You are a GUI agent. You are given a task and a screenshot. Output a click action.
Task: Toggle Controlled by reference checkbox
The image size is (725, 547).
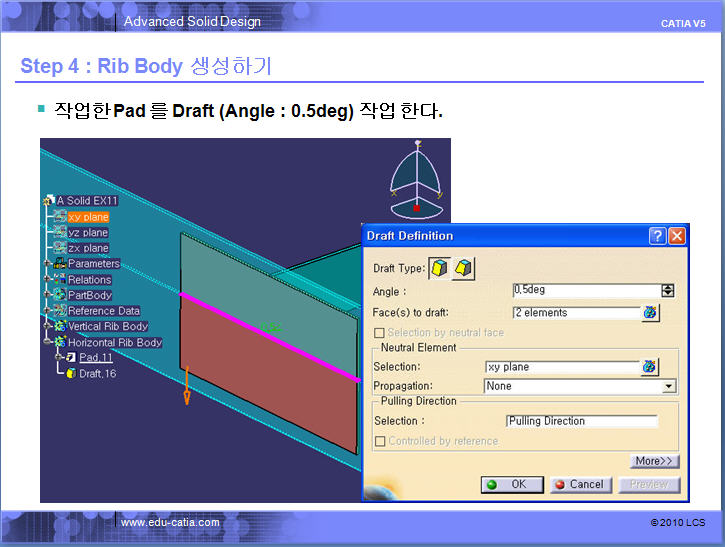(380, 441)
